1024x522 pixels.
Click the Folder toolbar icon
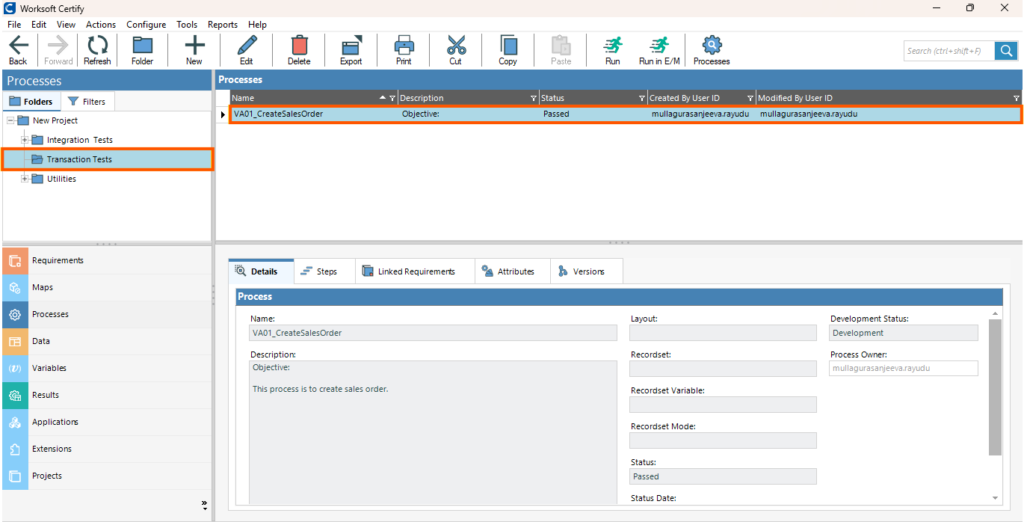pyautogui.click(x=142, y=50)
